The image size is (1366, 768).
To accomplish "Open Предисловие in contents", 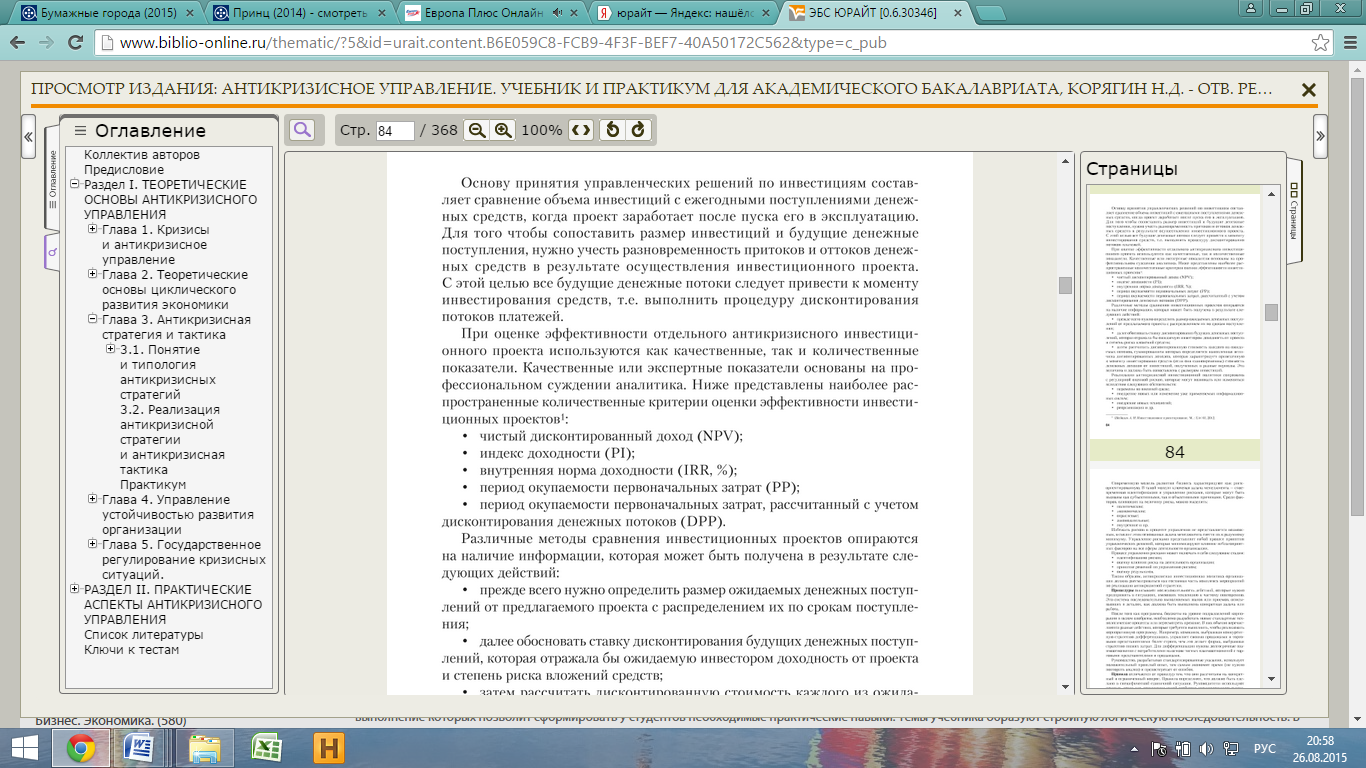I will pos(124,170).
